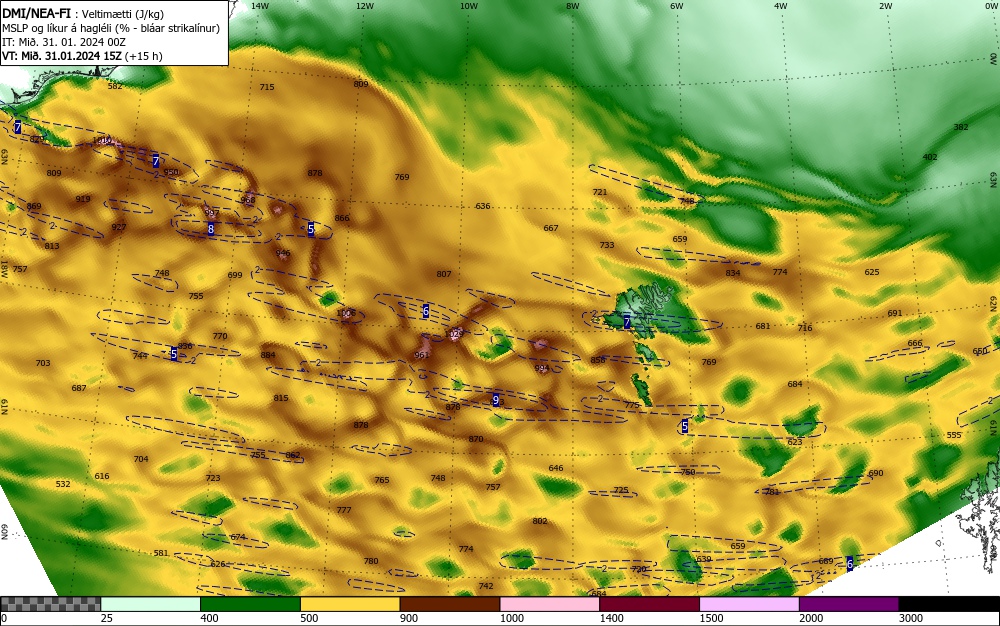
Task: Click the map value 625
Action: (872, 272)
